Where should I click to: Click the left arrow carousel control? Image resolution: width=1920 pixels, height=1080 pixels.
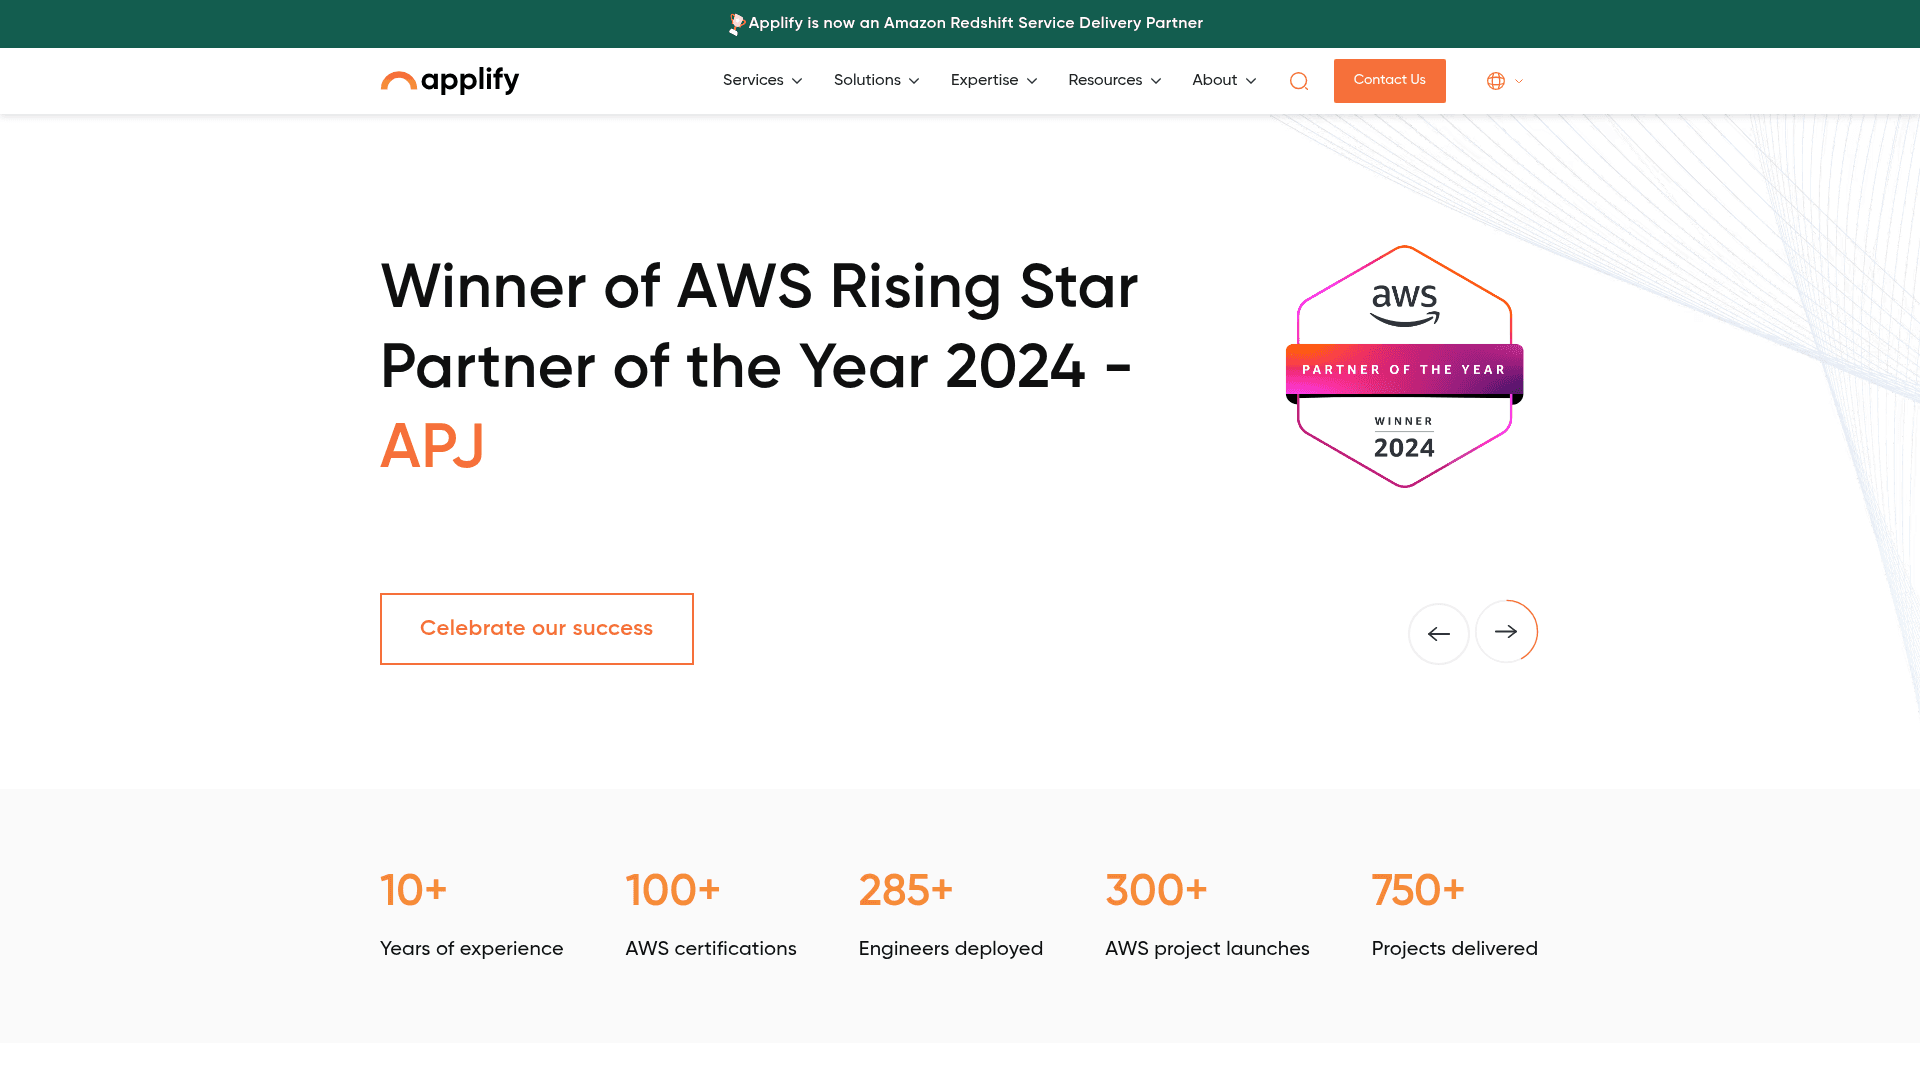pos(1438,633)
